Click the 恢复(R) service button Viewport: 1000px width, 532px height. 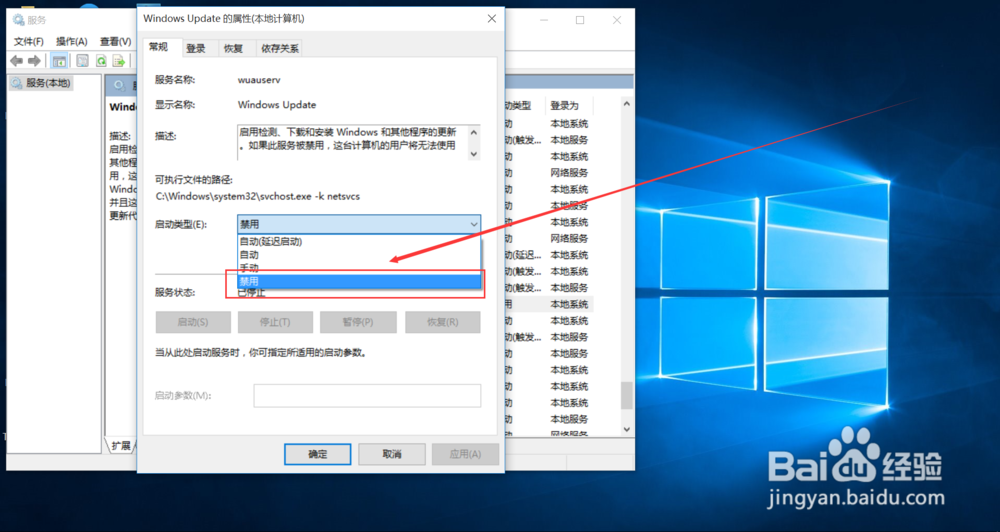click(443, 322)
